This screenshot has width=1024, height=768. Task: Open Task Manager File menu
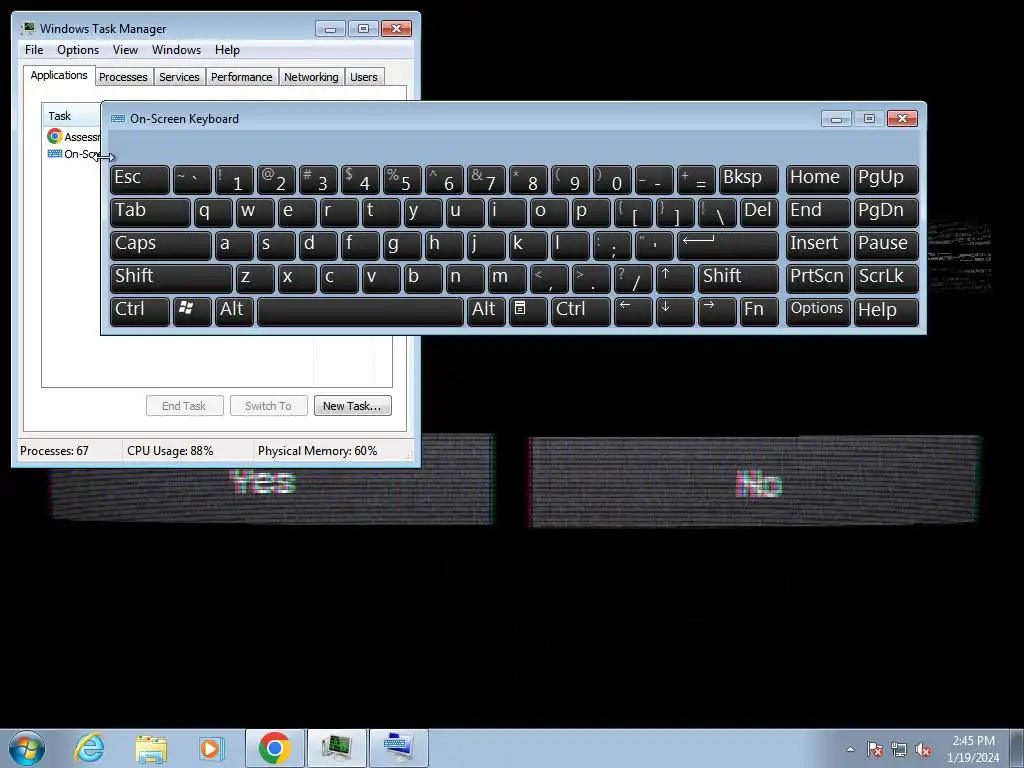34,50
